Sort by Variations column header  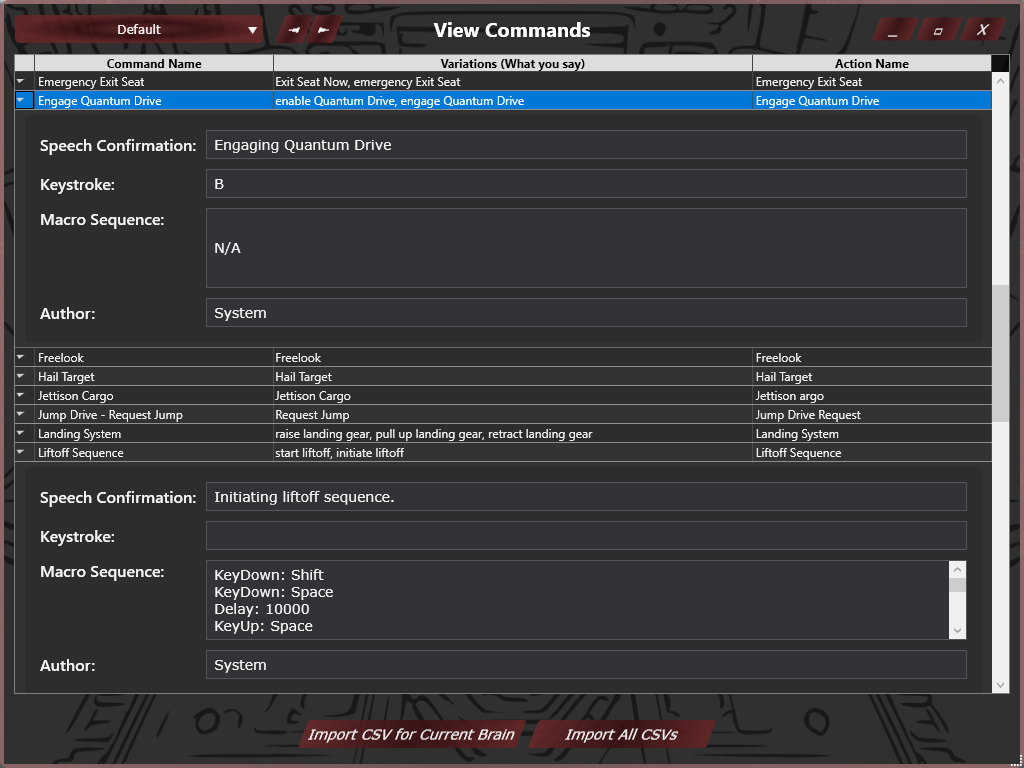(512, 64)
